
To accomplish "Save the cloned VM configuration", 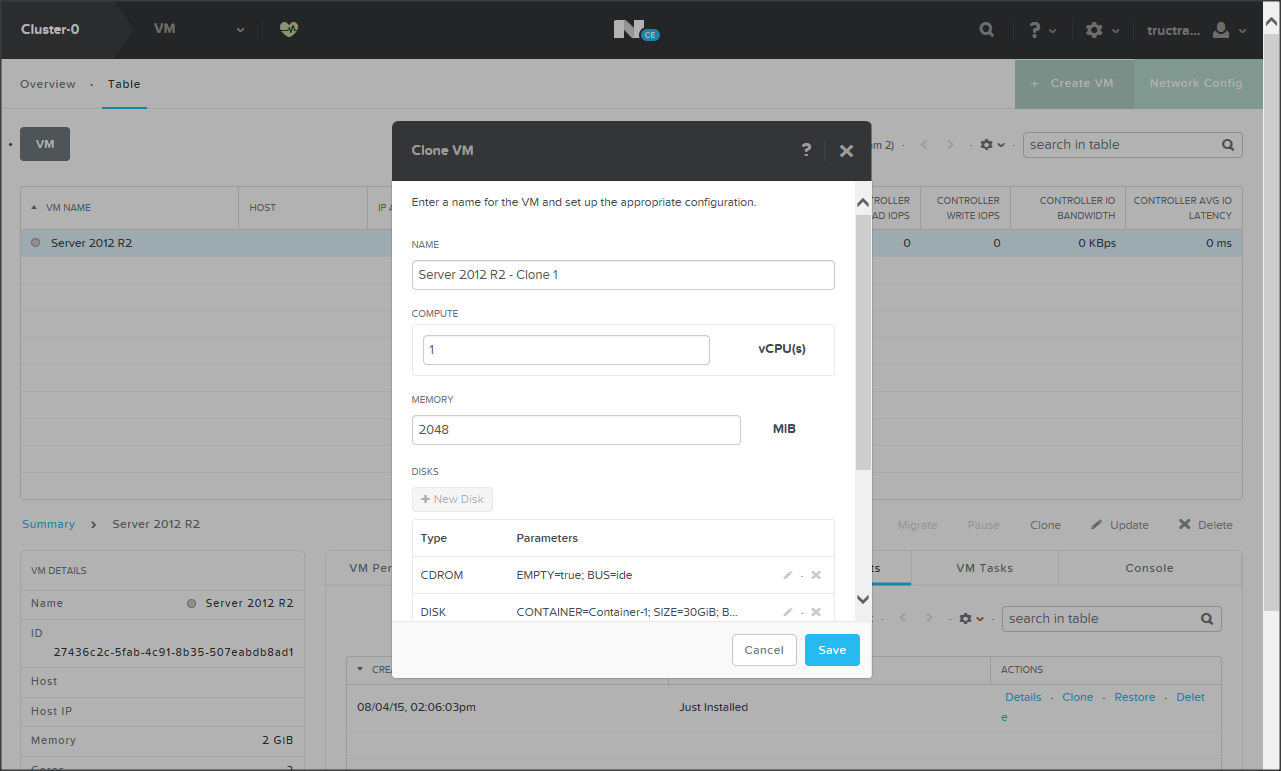I will (x=832, y=650).
